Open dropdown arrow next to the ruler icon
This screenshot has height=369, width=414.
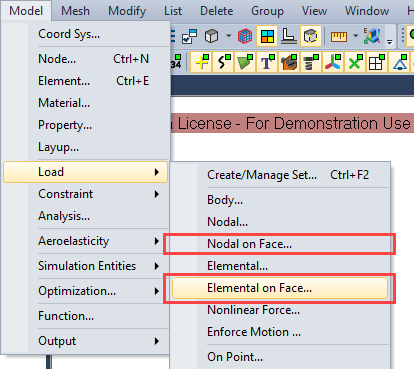click(356, 35)
